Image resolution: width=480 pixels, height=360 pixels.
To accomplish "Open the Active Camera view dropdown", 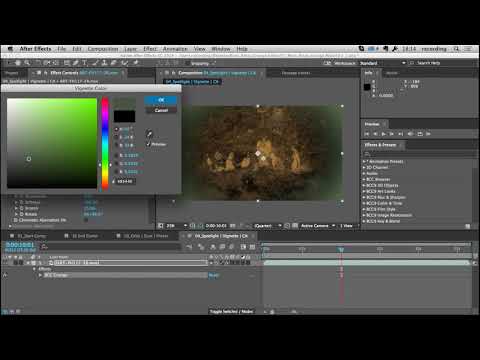I will (x=317, y=226).
